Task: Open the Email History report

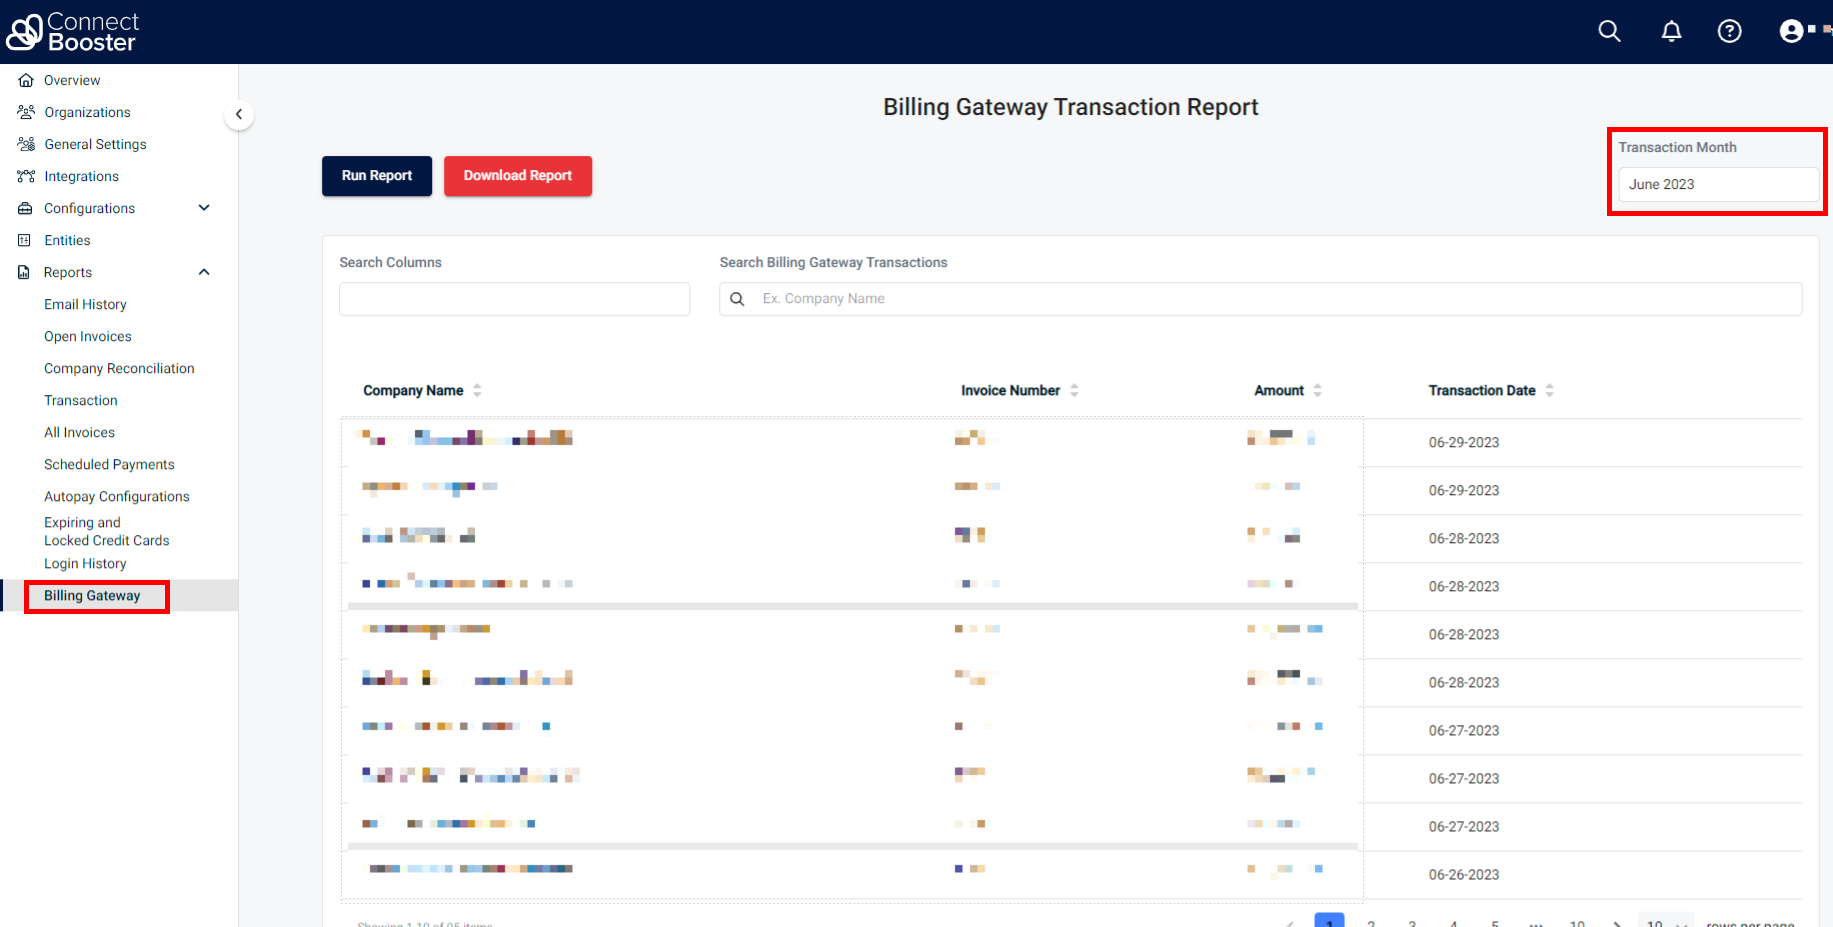Action: (x=85, y=304)
